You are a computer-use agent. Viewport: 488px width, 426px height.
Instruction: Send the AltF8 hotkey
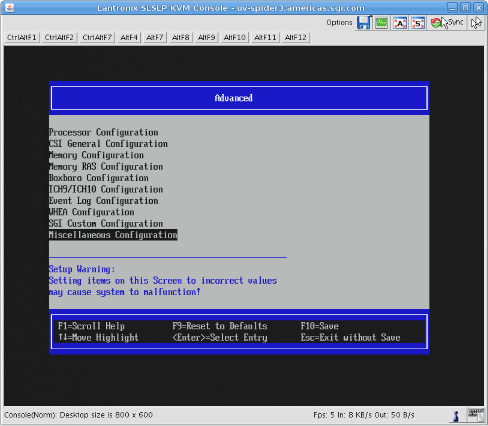click(x=180, y=37)
